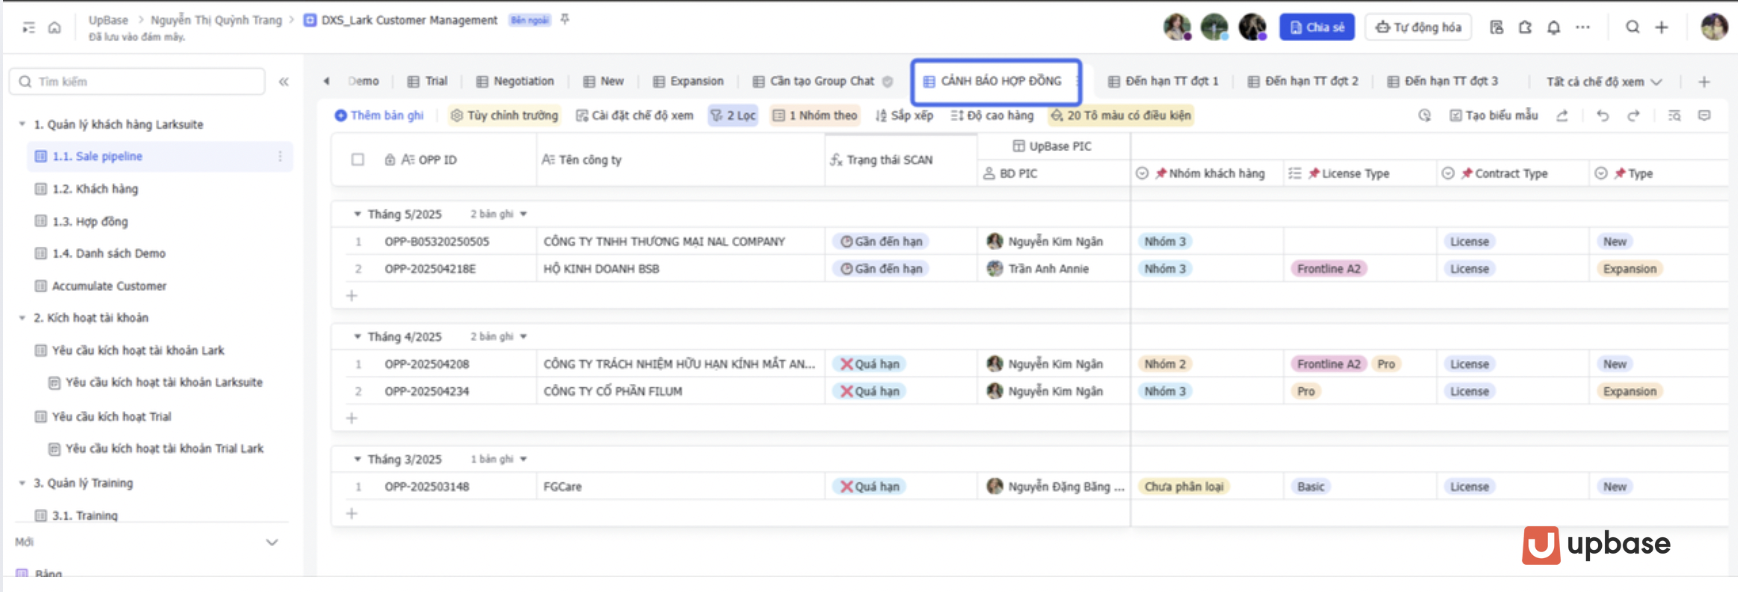Switch to the Trial view tab
1738x592 pixels.
point(427,82)
